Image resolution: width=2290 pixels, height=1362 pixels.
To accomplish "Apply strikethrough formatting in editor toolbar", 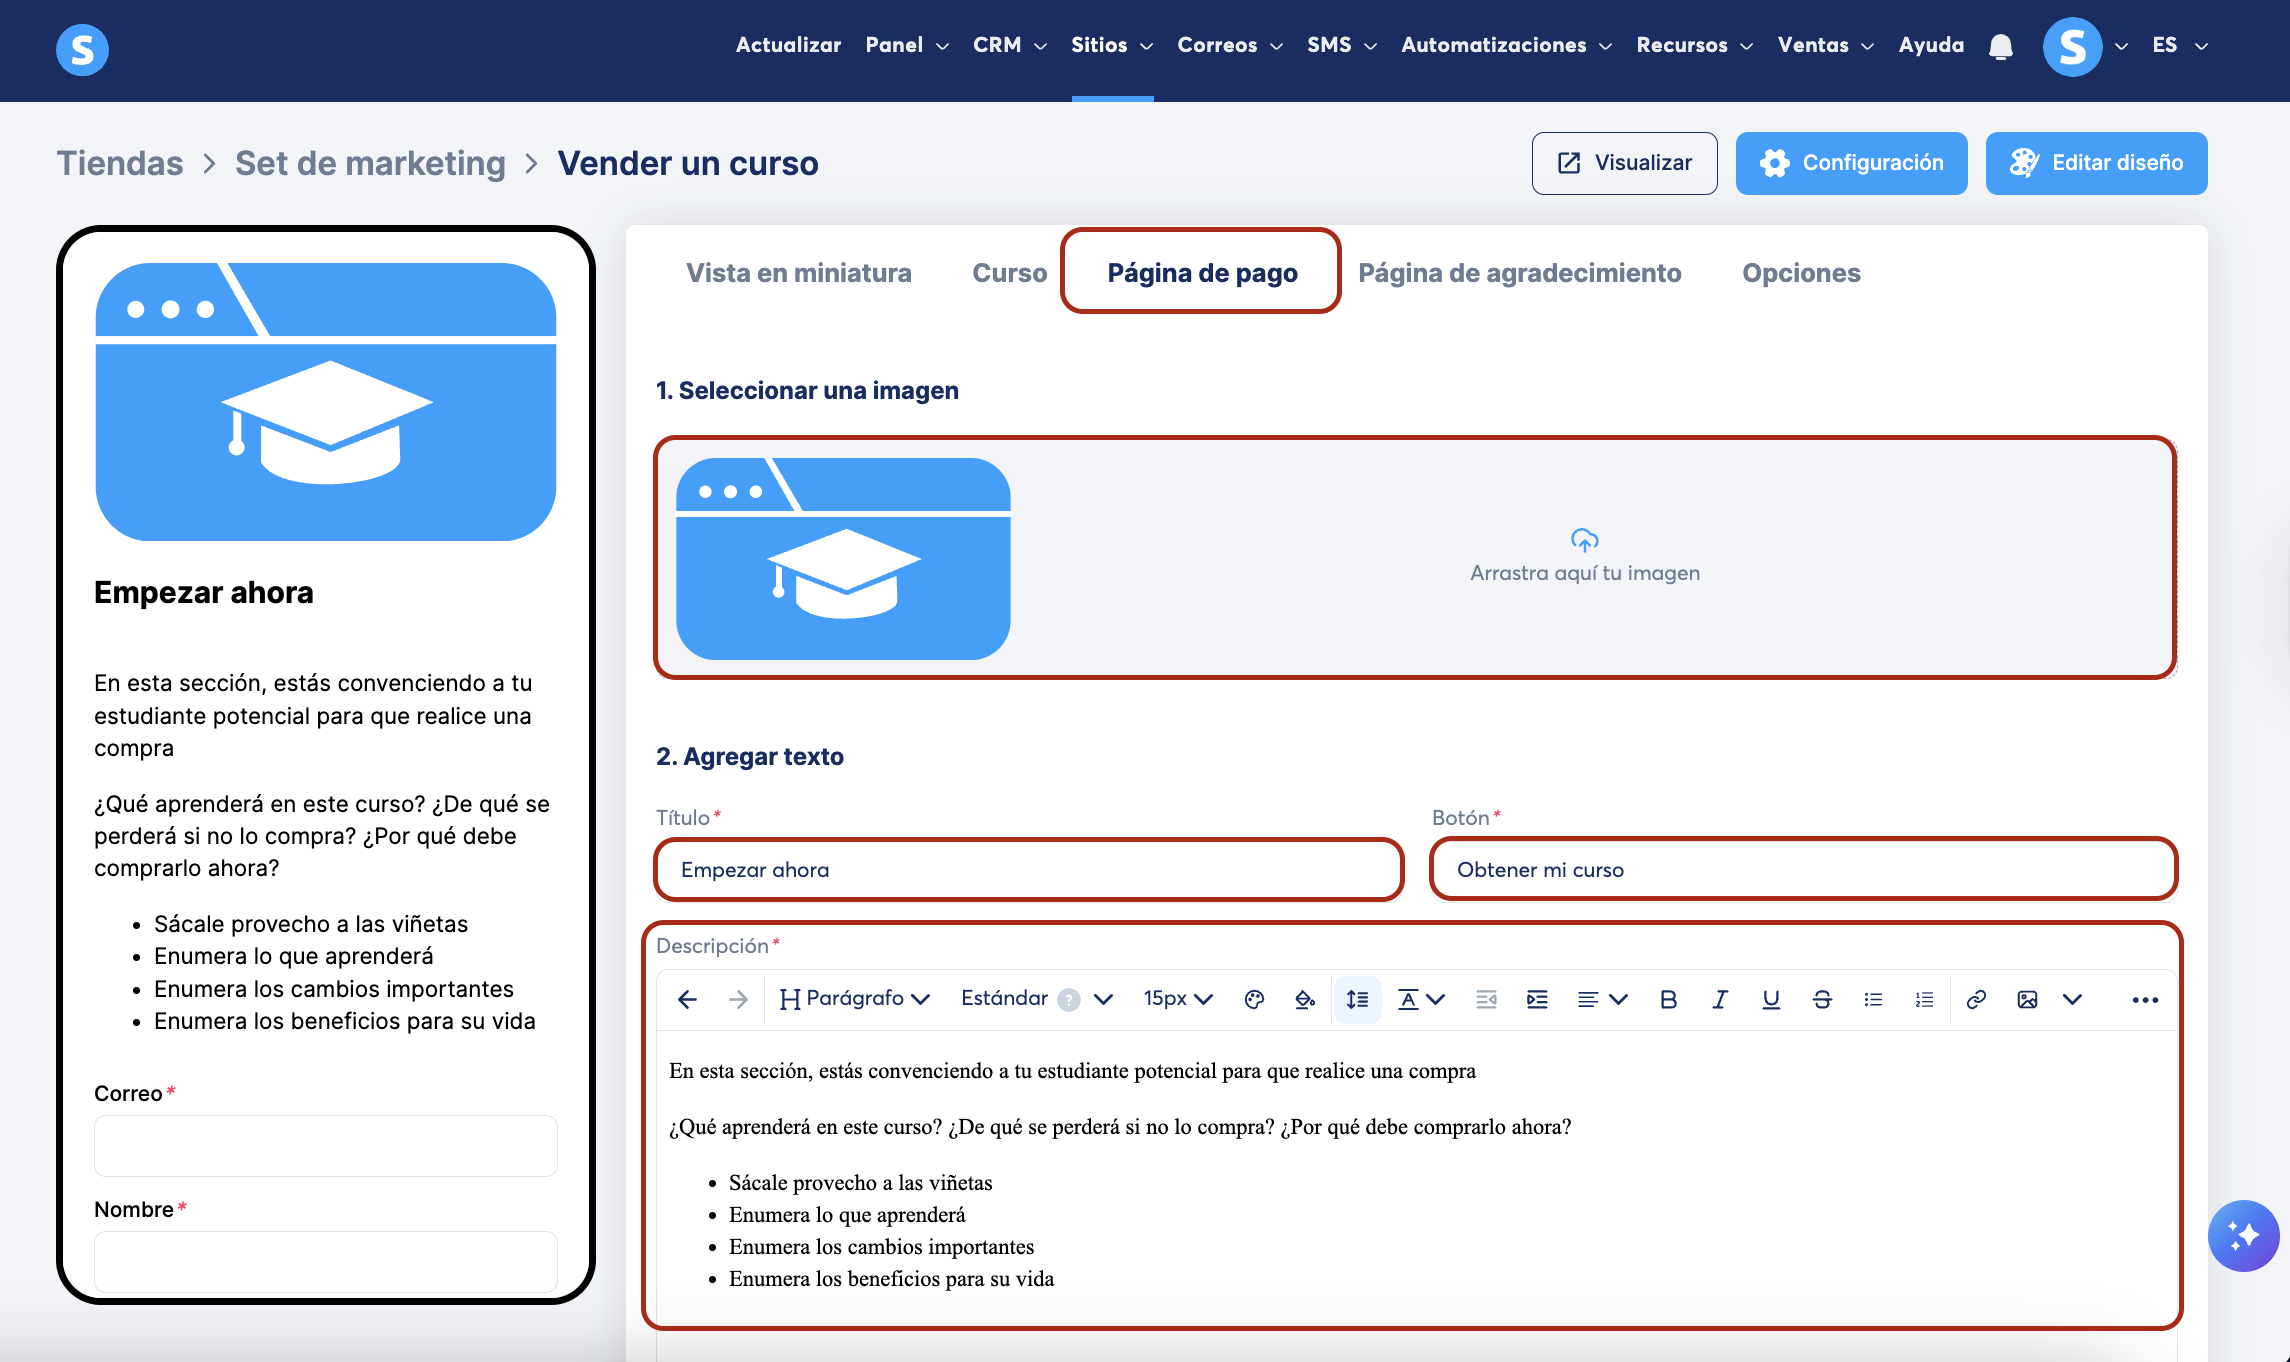I will pos(1821,999).
